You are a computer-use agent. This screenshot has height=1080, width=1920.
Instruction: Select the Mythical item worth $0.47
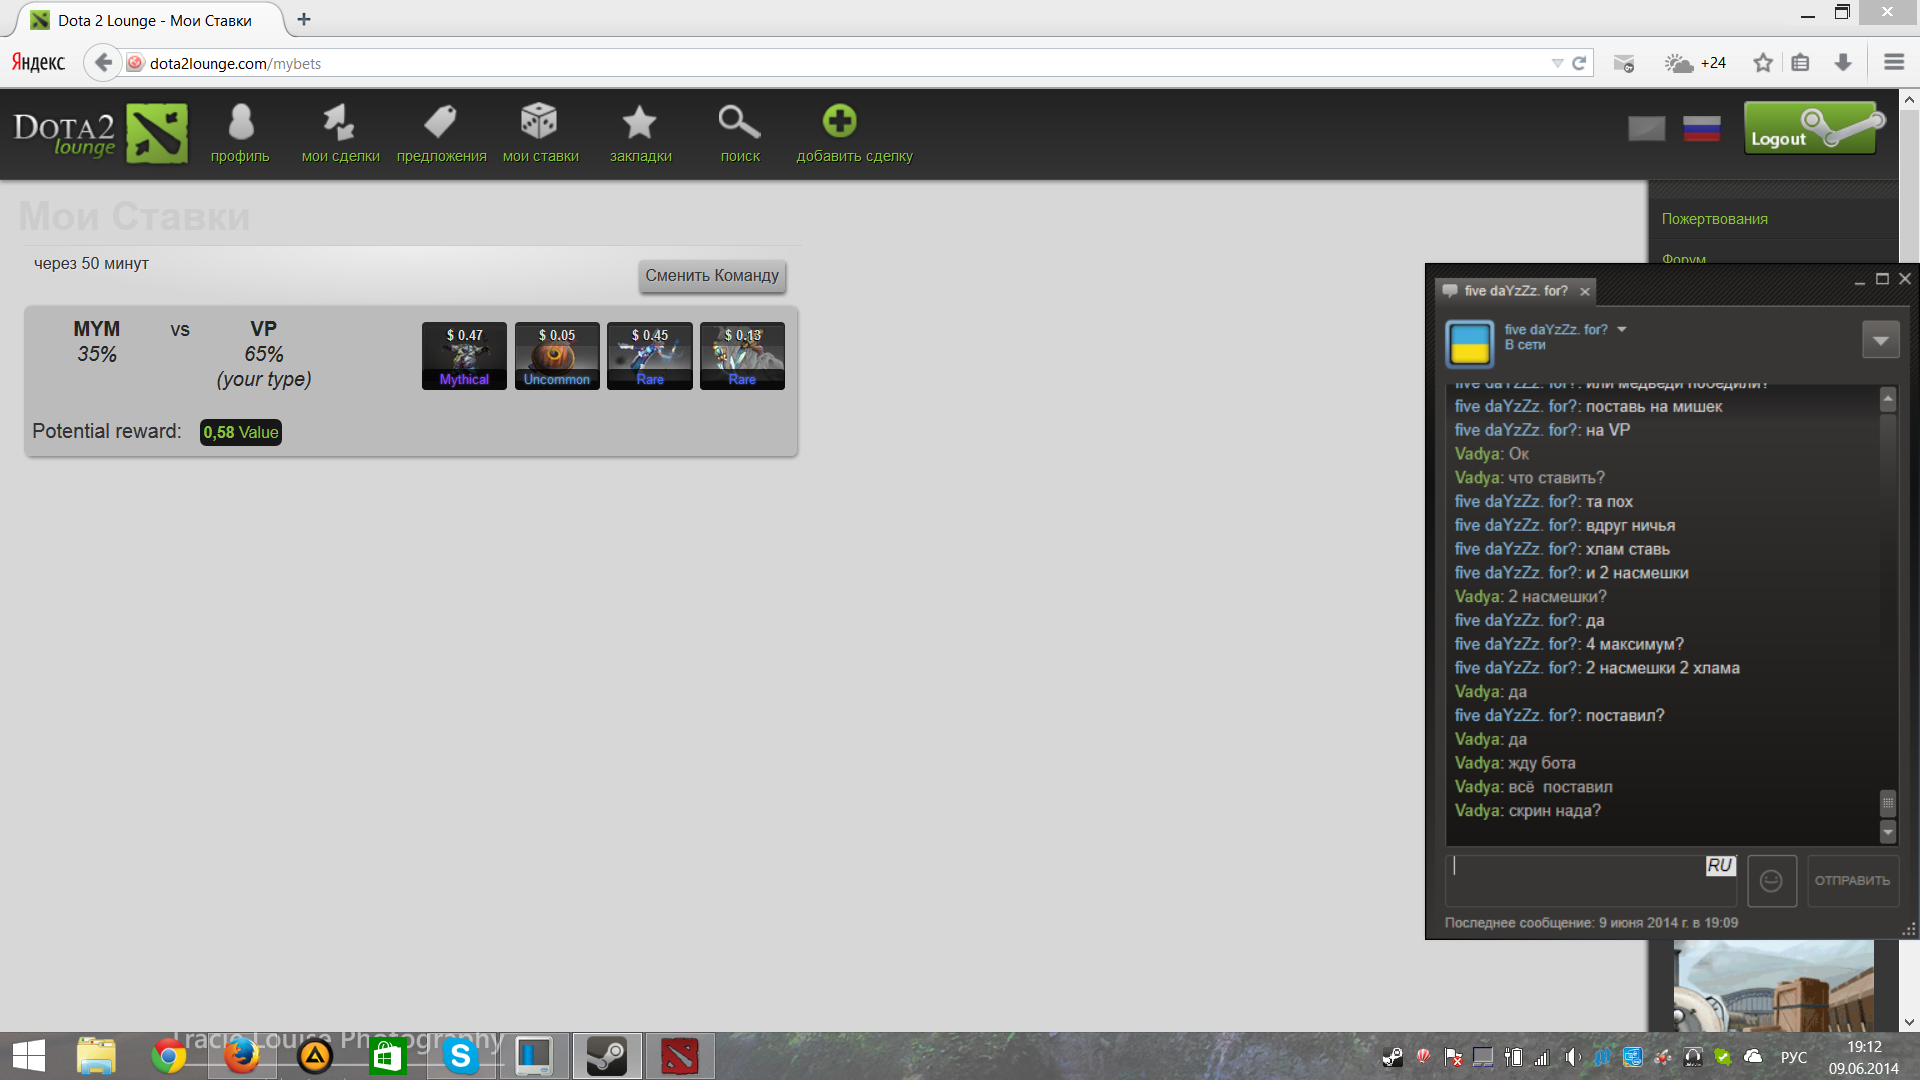coord(464,356)
